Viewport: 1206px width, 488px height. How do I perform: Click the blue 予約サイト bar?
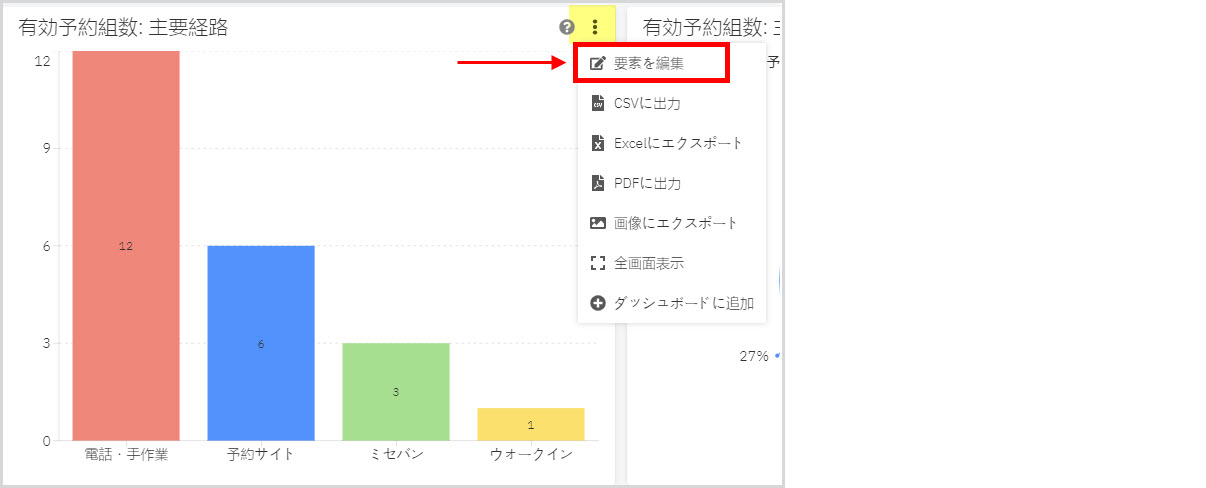pos(261,343)
